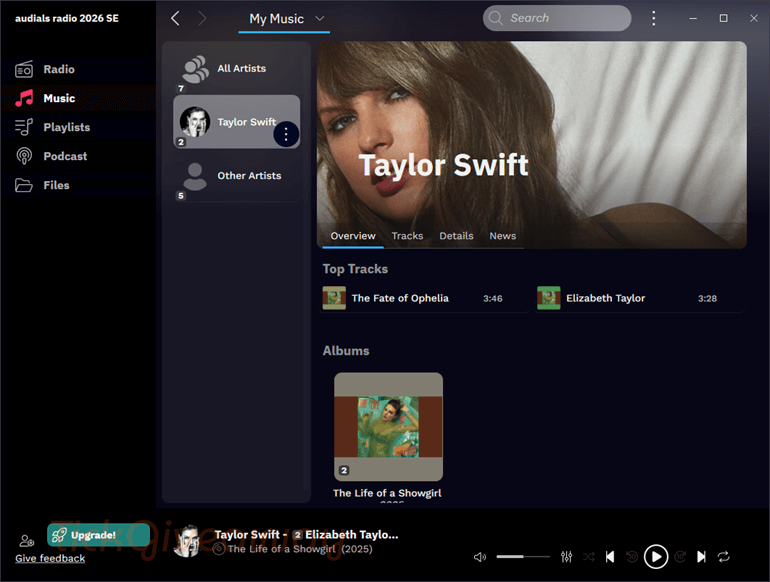Open the Give feedback link
Viewport: 770px width, 582px height.
[x=50, y=558]
